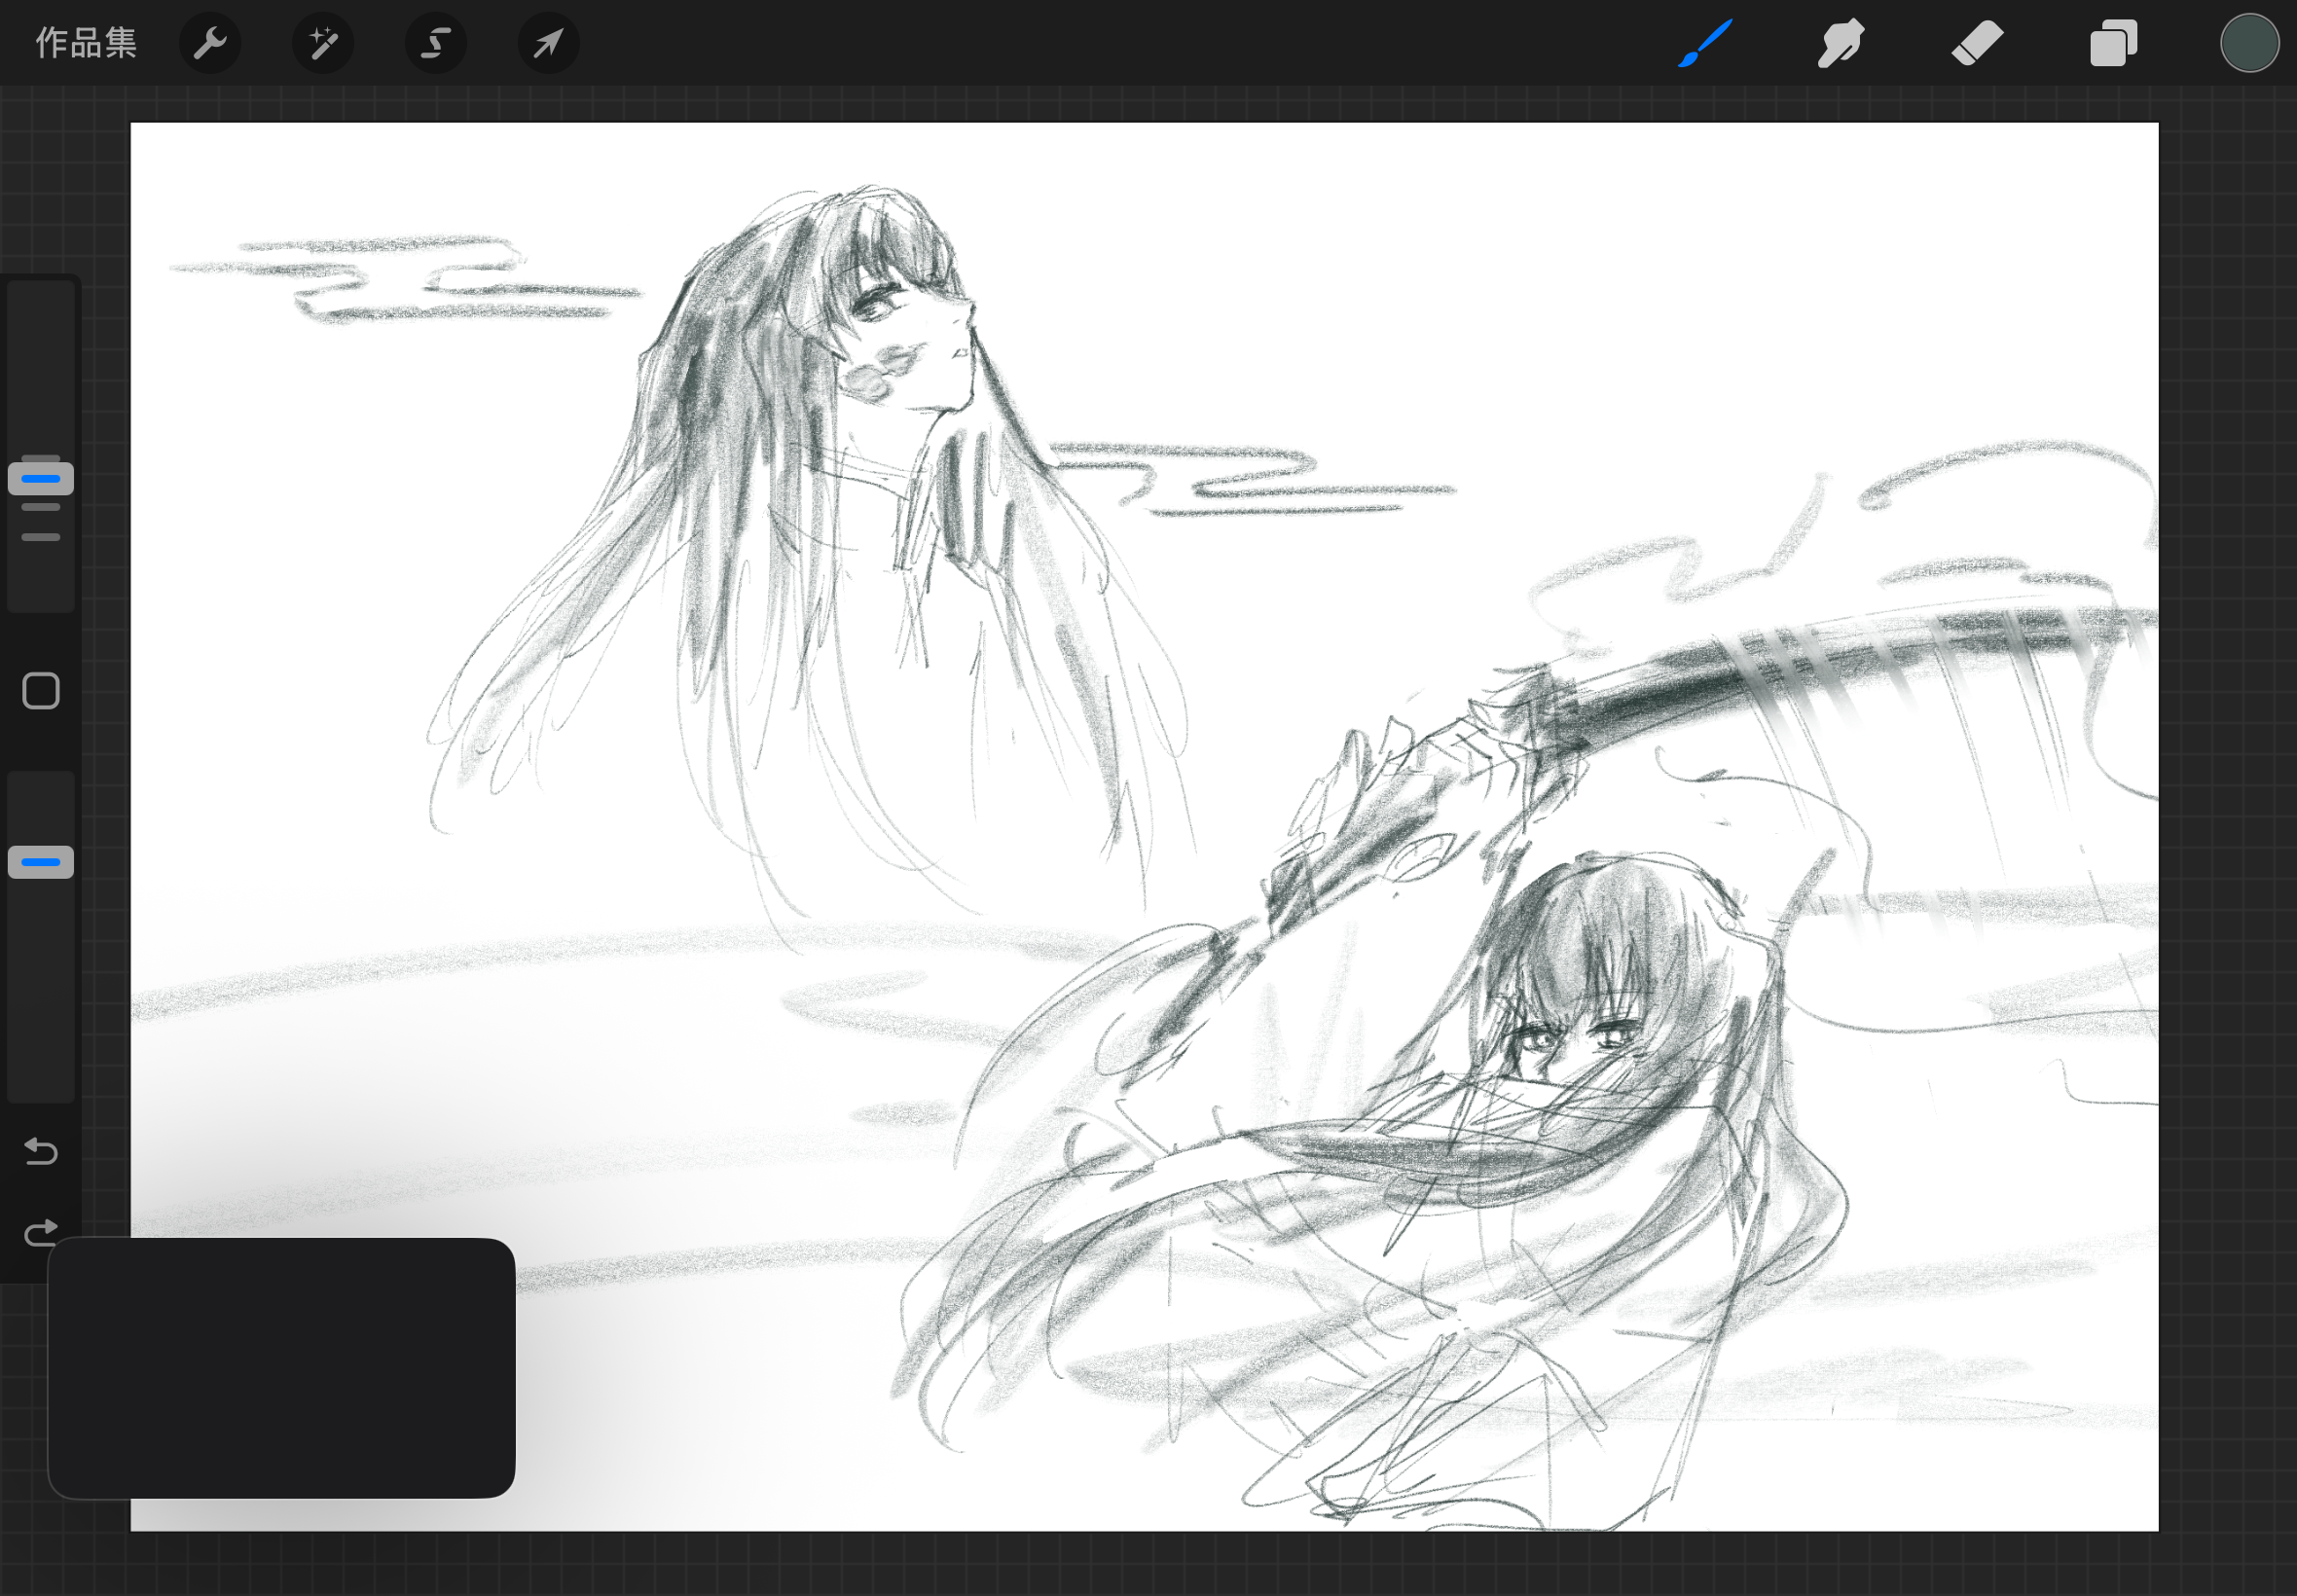
Task: Select the Smudge tool
Action: tap(1841, 43)
